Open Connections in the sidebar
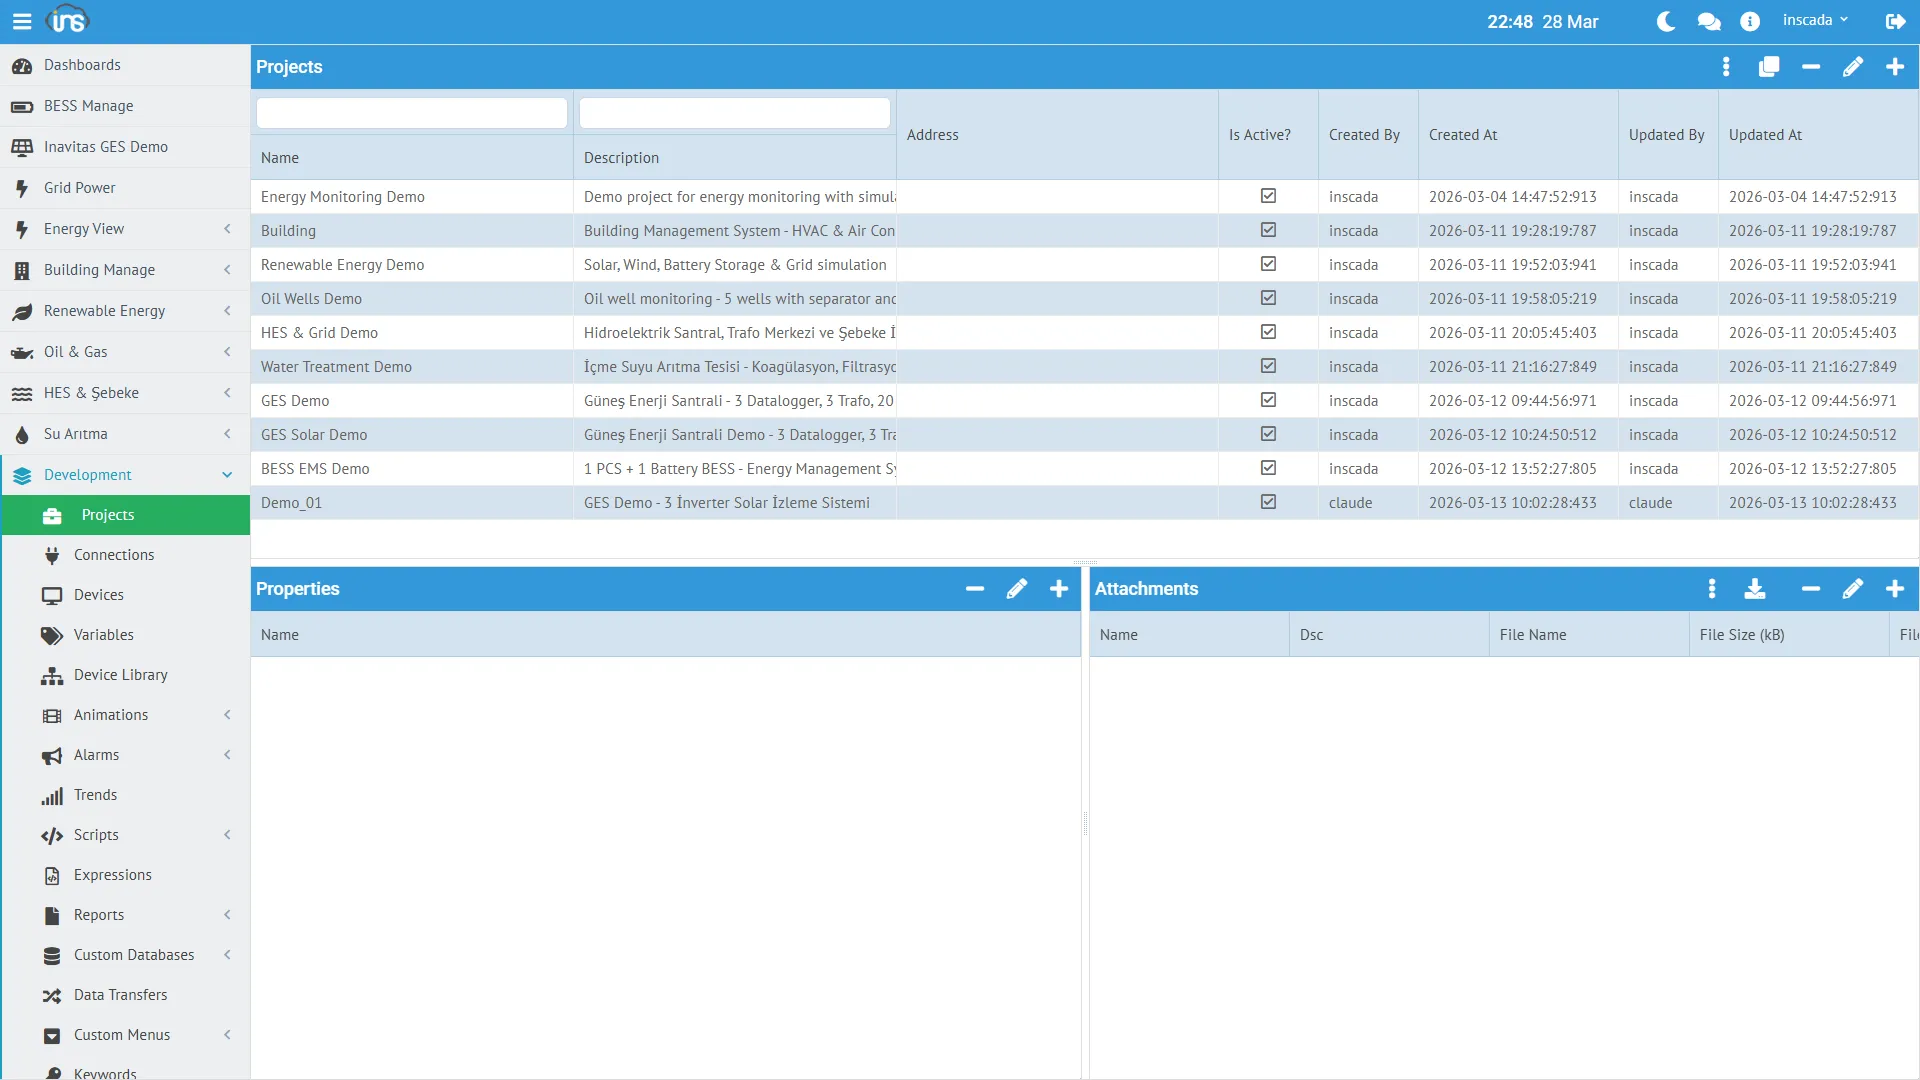1920x1080 pixels. tap(114, 555)
